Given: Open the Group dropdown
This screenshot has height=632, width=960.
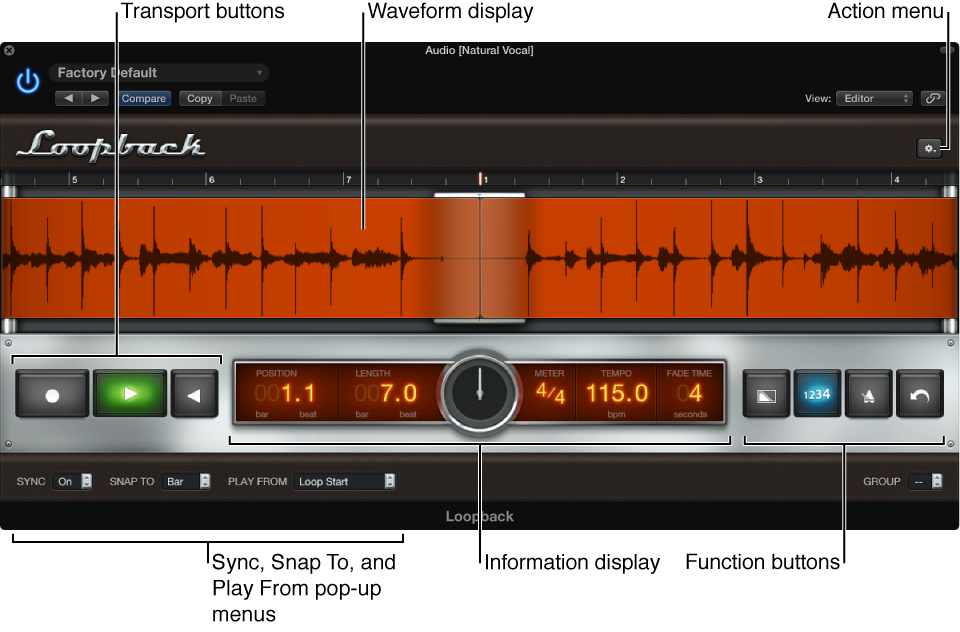Looking at the screenshot, I should pos(924,480).
